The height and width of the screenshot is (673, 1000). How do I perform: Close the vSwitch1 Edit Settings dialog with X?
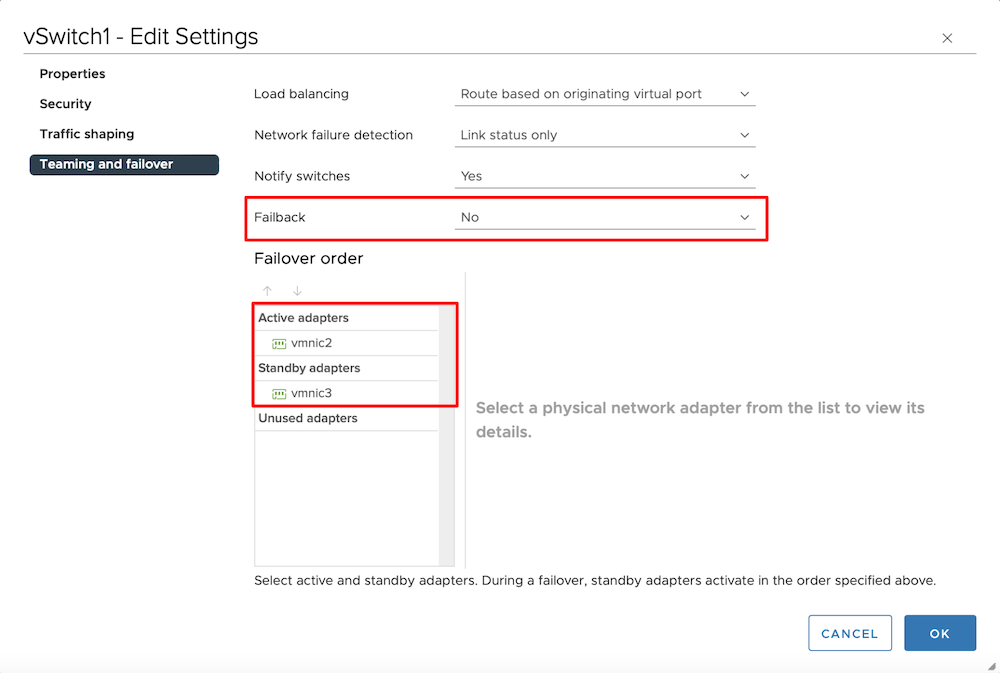[x=947, y=38]
